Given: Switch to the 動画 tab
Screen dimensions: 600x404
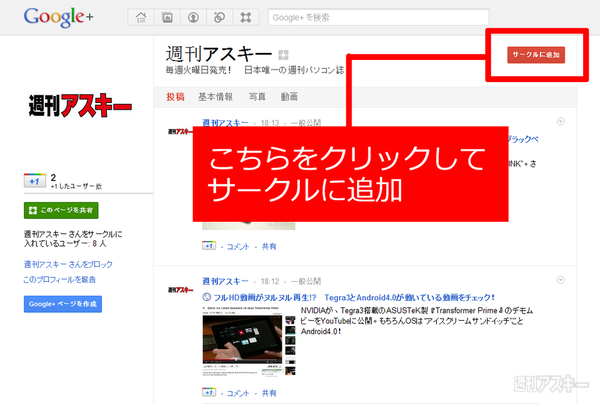Looking at the screenshot, I should click(289, 97).
